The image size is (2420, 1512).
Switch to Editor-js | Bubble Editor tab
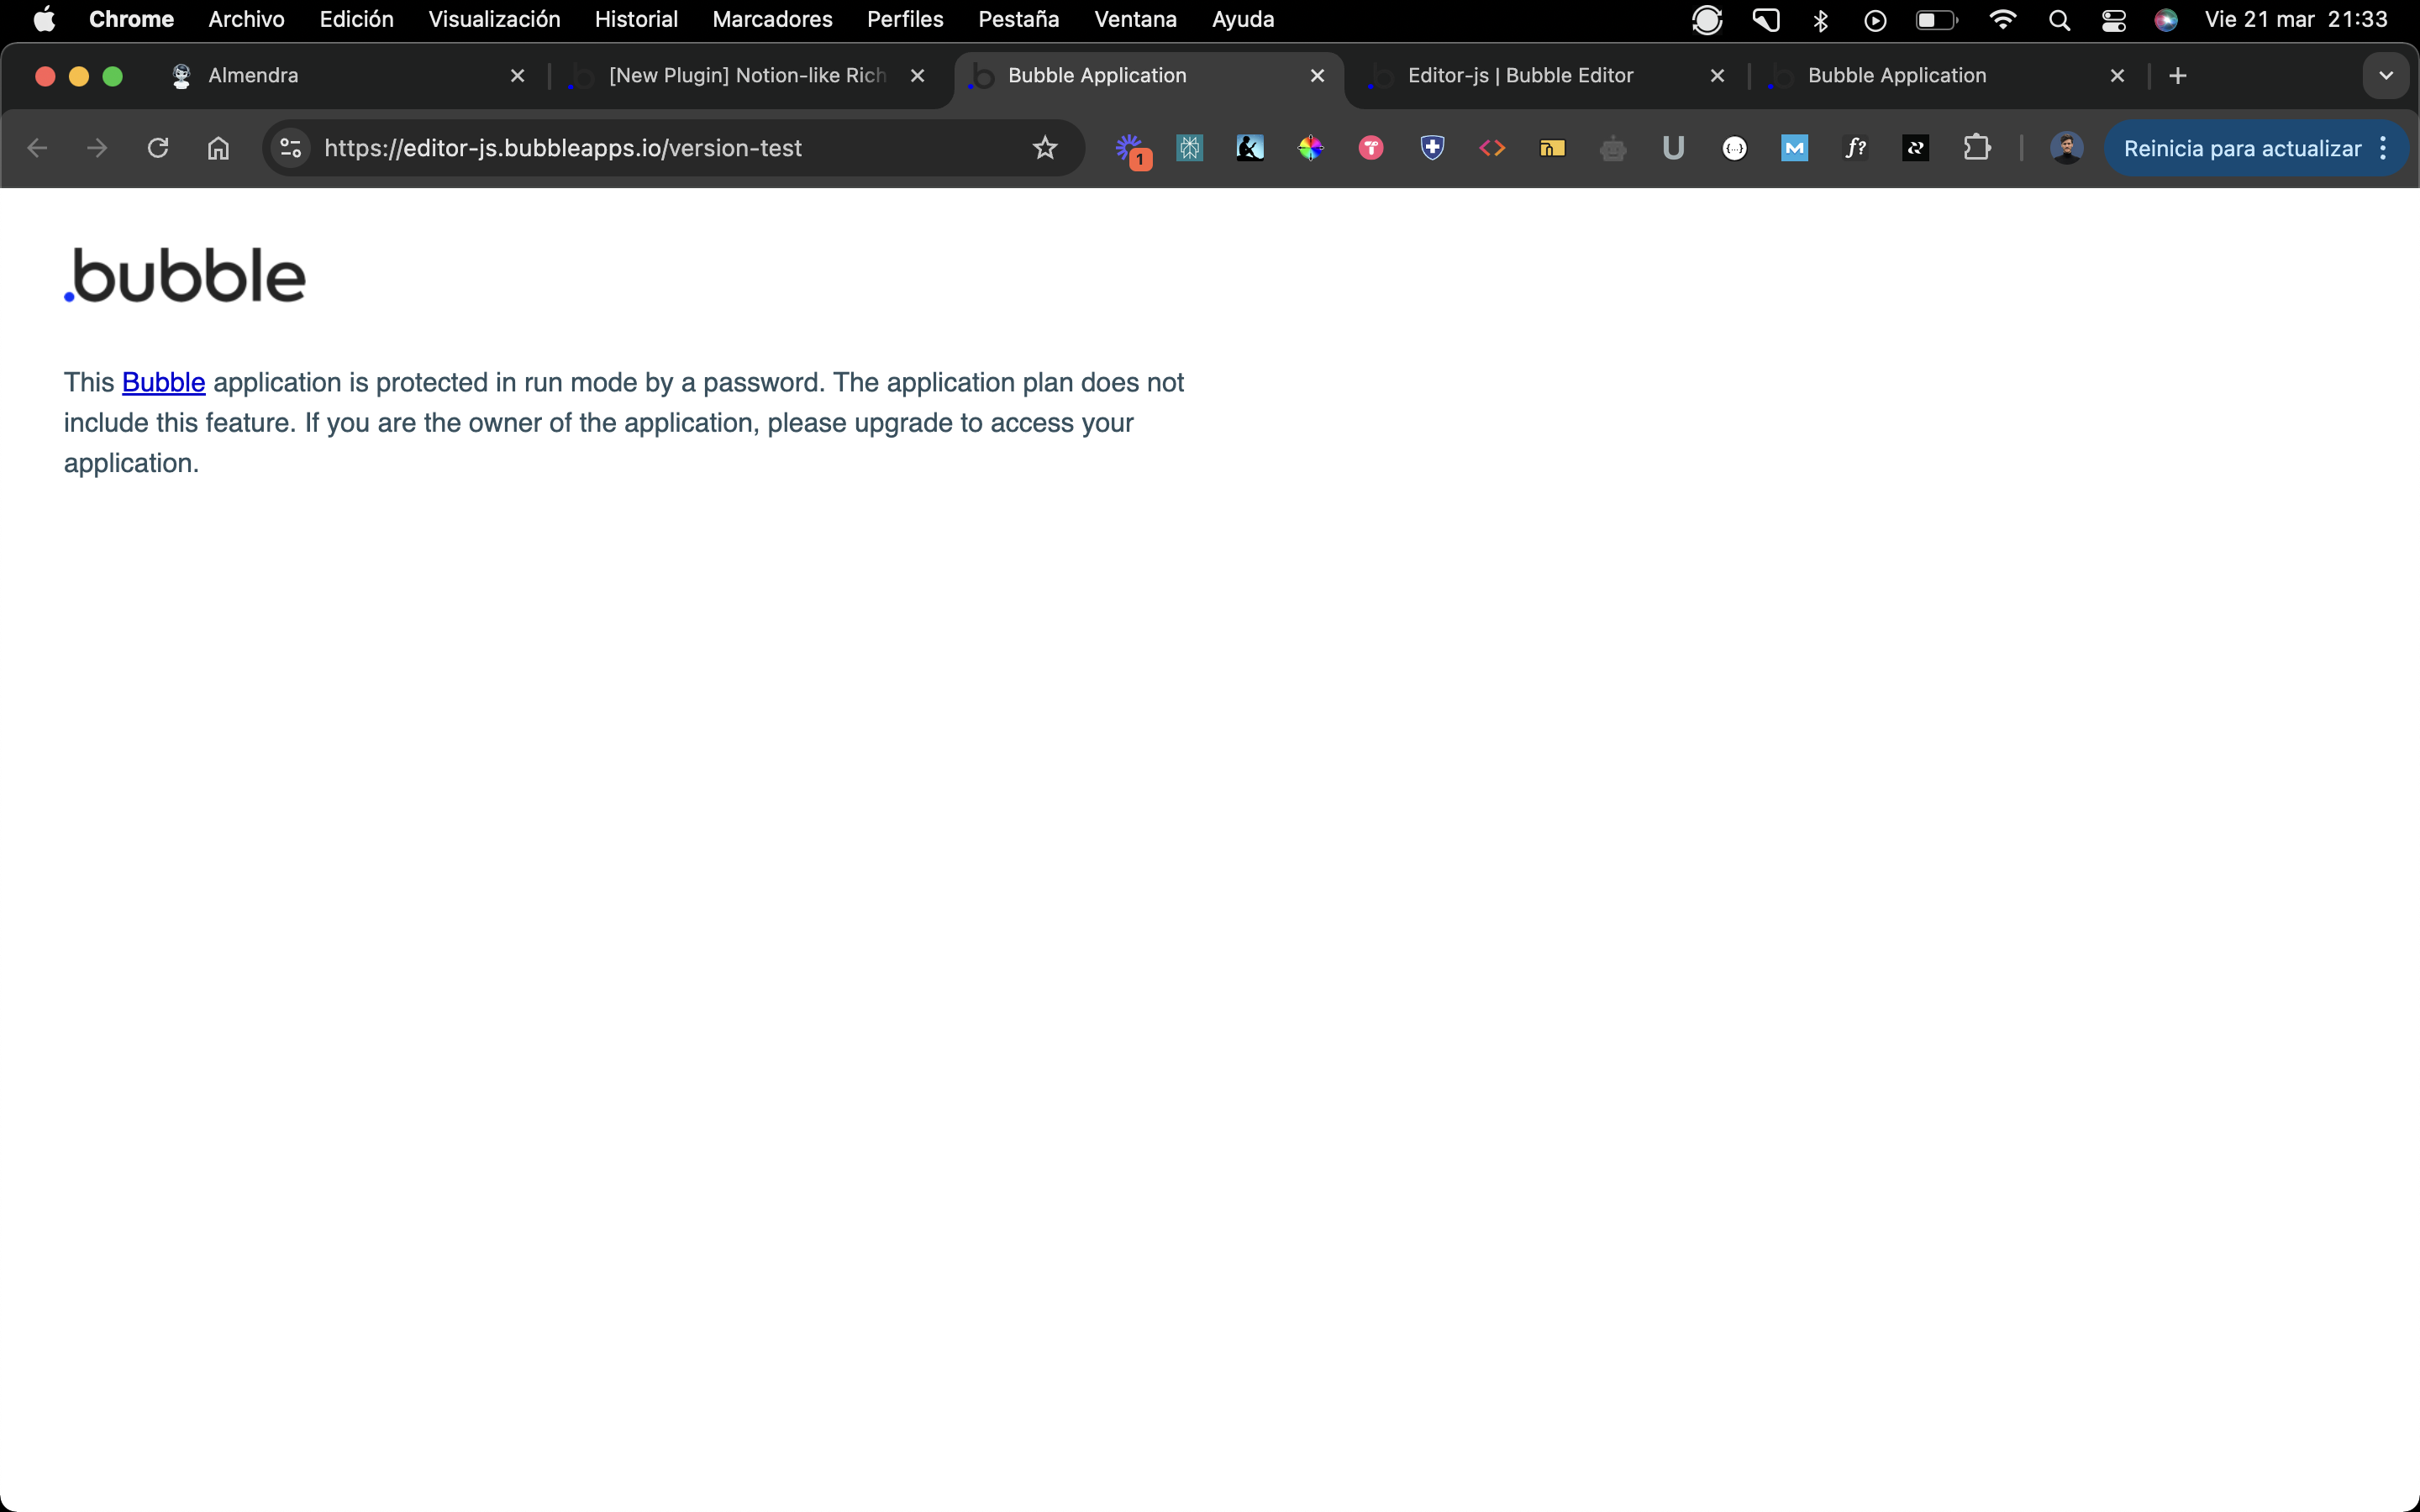pos(1520,76)
